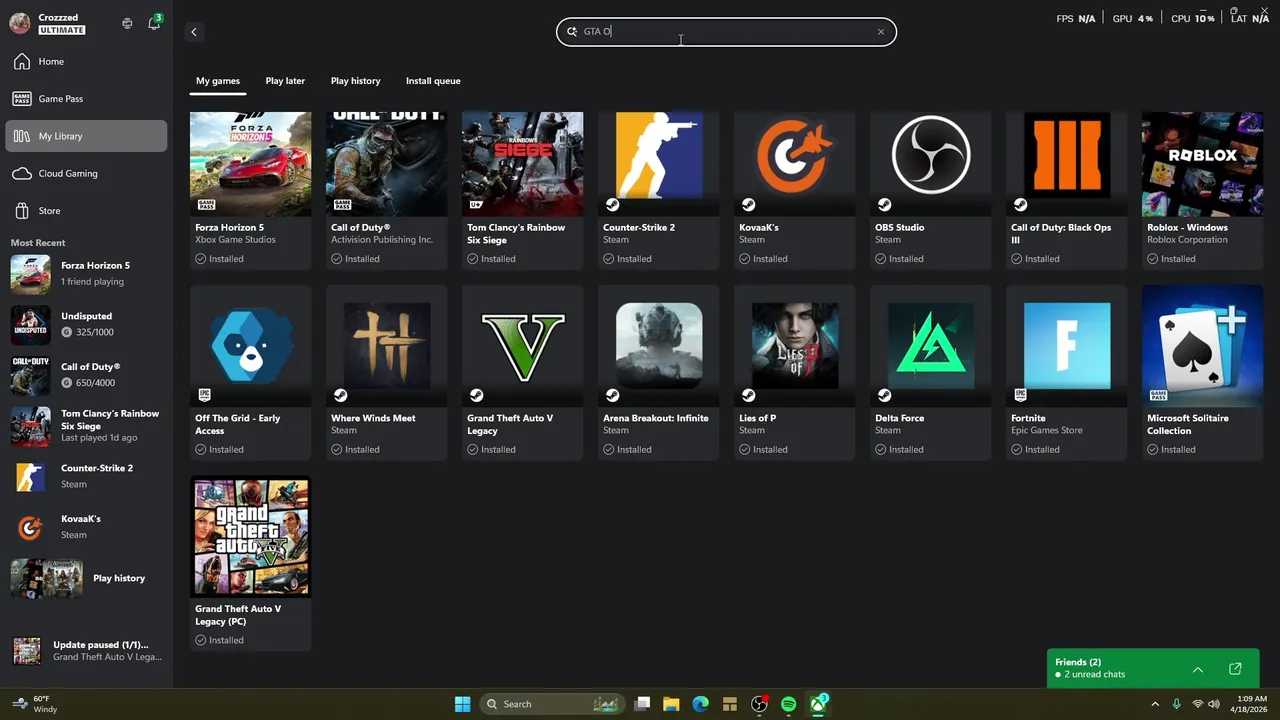Image resolution: width=1280 pixels, height=720 pixels.
Task: Open the Xbox app taskbar icon
Action: (818, 704)
